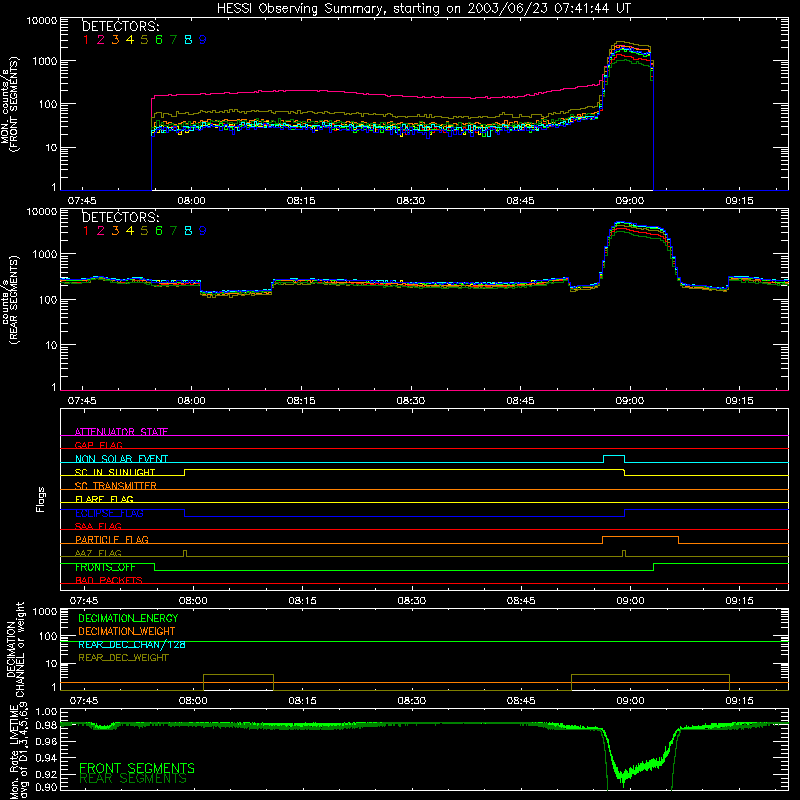The image size is (800, 800).
Task: Click the SC IN SUNLIGHT flag label
Action: [115, 472]
